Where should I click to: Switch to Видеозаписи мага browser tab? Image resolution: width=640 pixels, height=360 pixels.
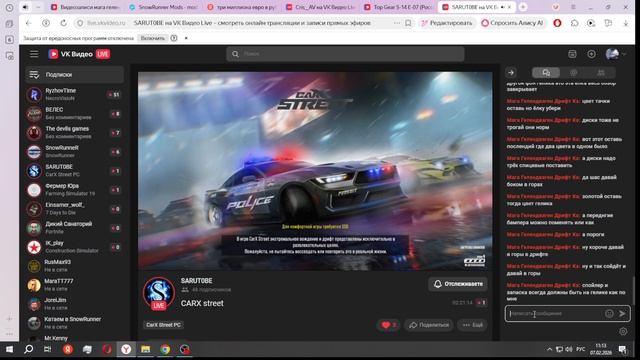click(85, 7)
